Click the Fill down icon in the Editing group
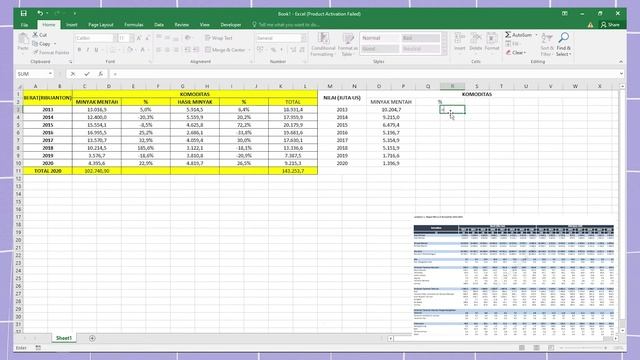640x360 pixels. click(508, 44)
